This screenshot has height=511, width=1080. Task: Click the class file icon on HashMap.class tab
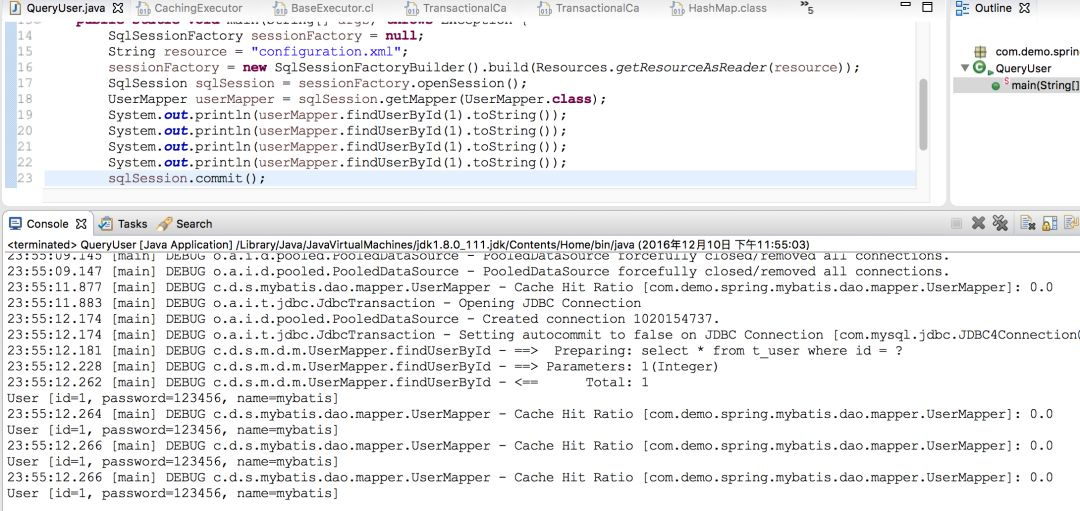pos(676,9)
